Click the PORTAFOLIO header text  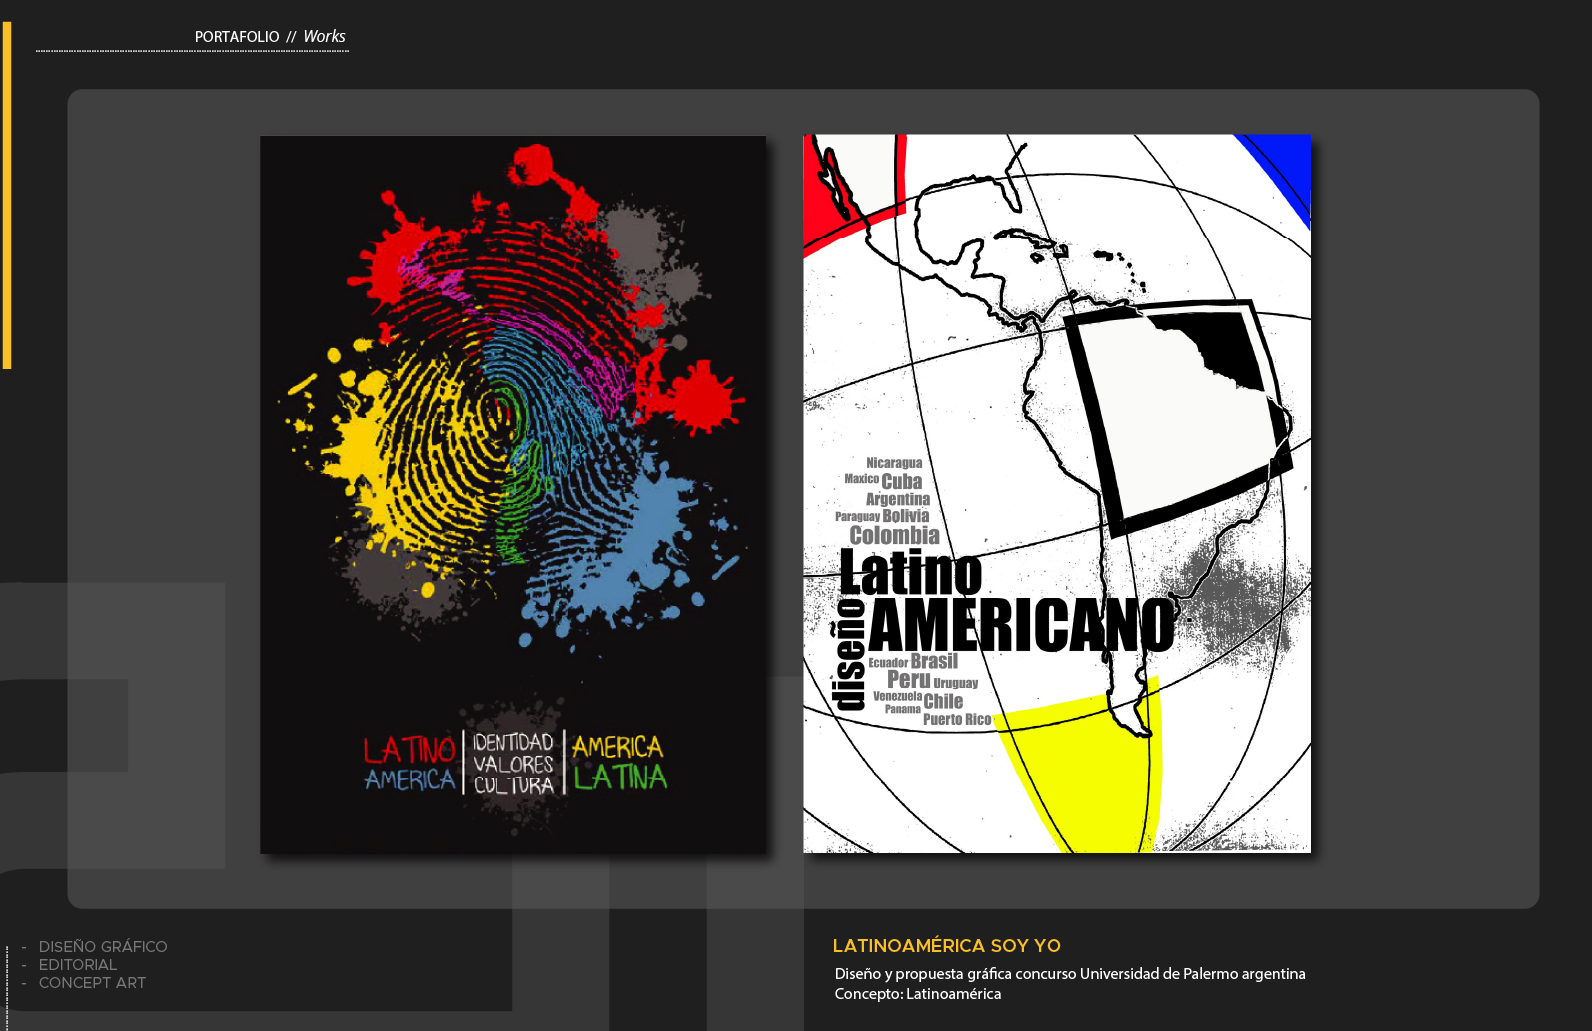point(237,37)
